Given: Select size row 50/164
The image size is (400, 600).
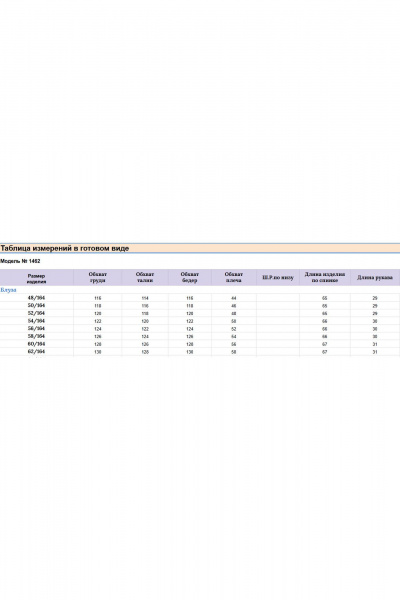Looking at the screenshot, I should click(200, 305).
